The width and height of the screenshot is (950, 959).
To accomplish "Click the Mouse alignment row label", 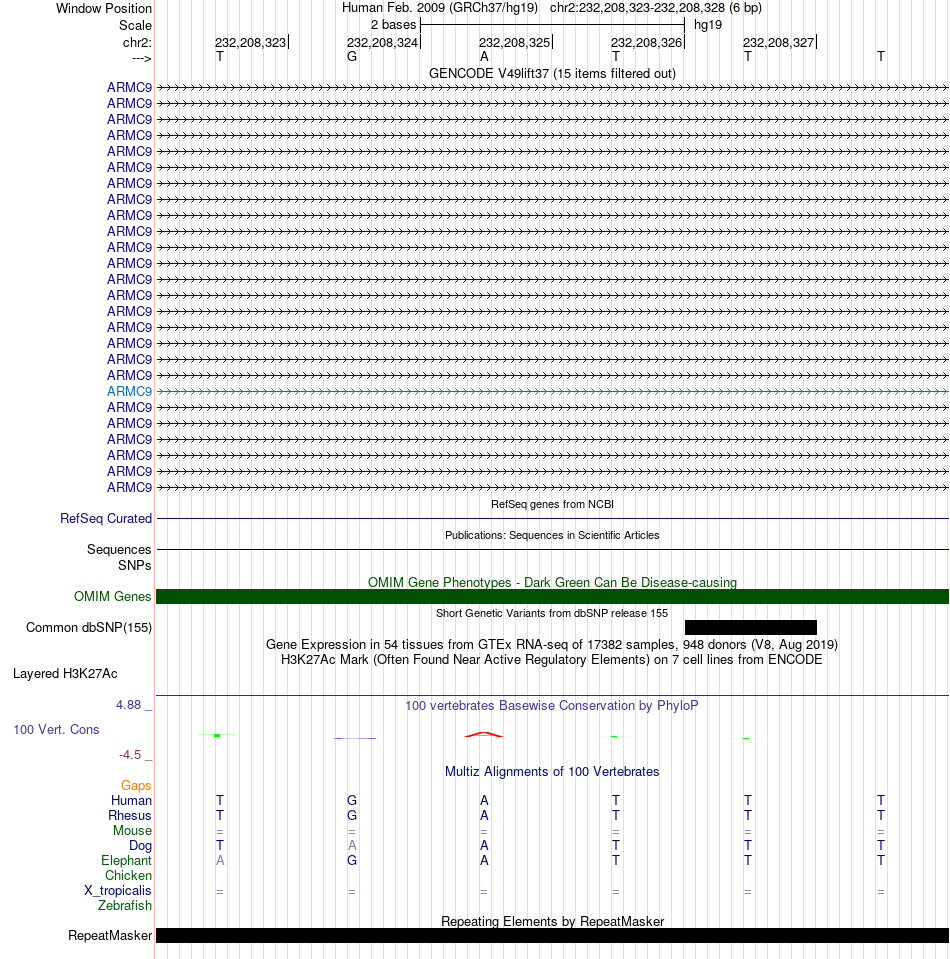I will click(132, 831).
